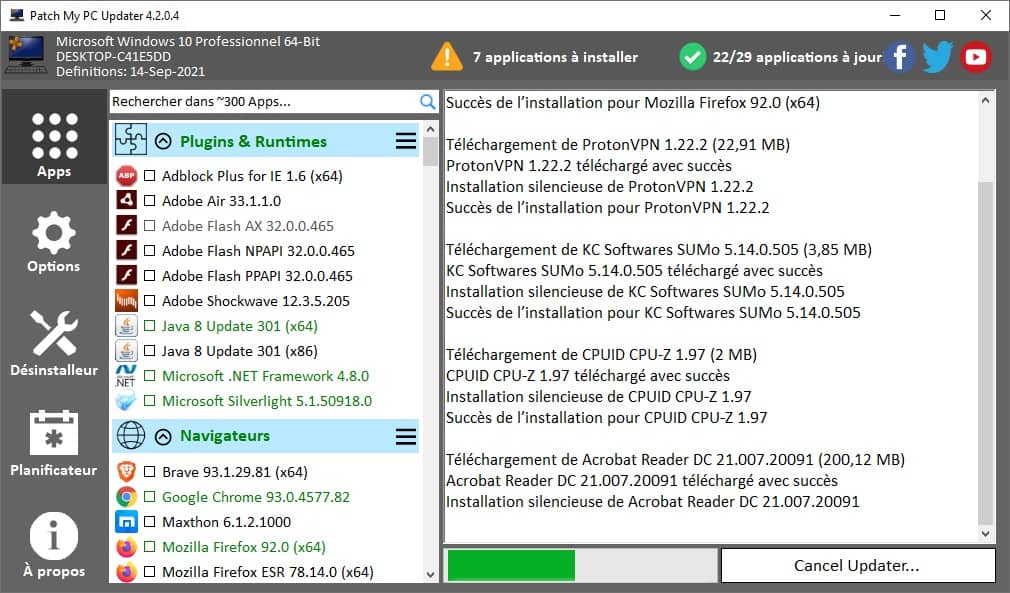Screen dimensions: 1010x593
Task: Check the Adobe Air 33.1.1.0 checkbox
Action: pyautogui.click(x=149, y=201)
